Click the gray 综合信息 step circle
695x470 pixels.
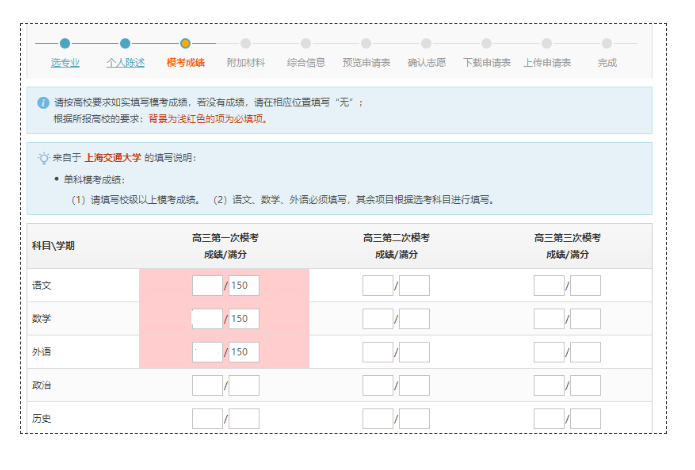306,43
